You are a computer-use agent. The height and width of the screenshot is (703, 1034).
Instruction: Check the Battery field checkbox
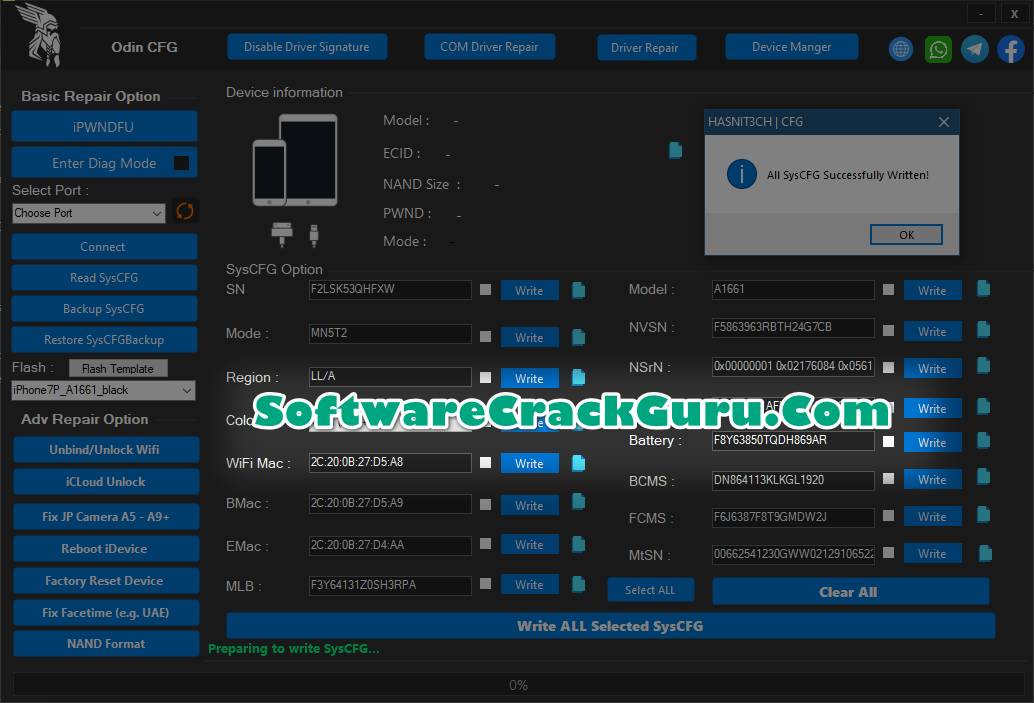[x=888, y=441]
